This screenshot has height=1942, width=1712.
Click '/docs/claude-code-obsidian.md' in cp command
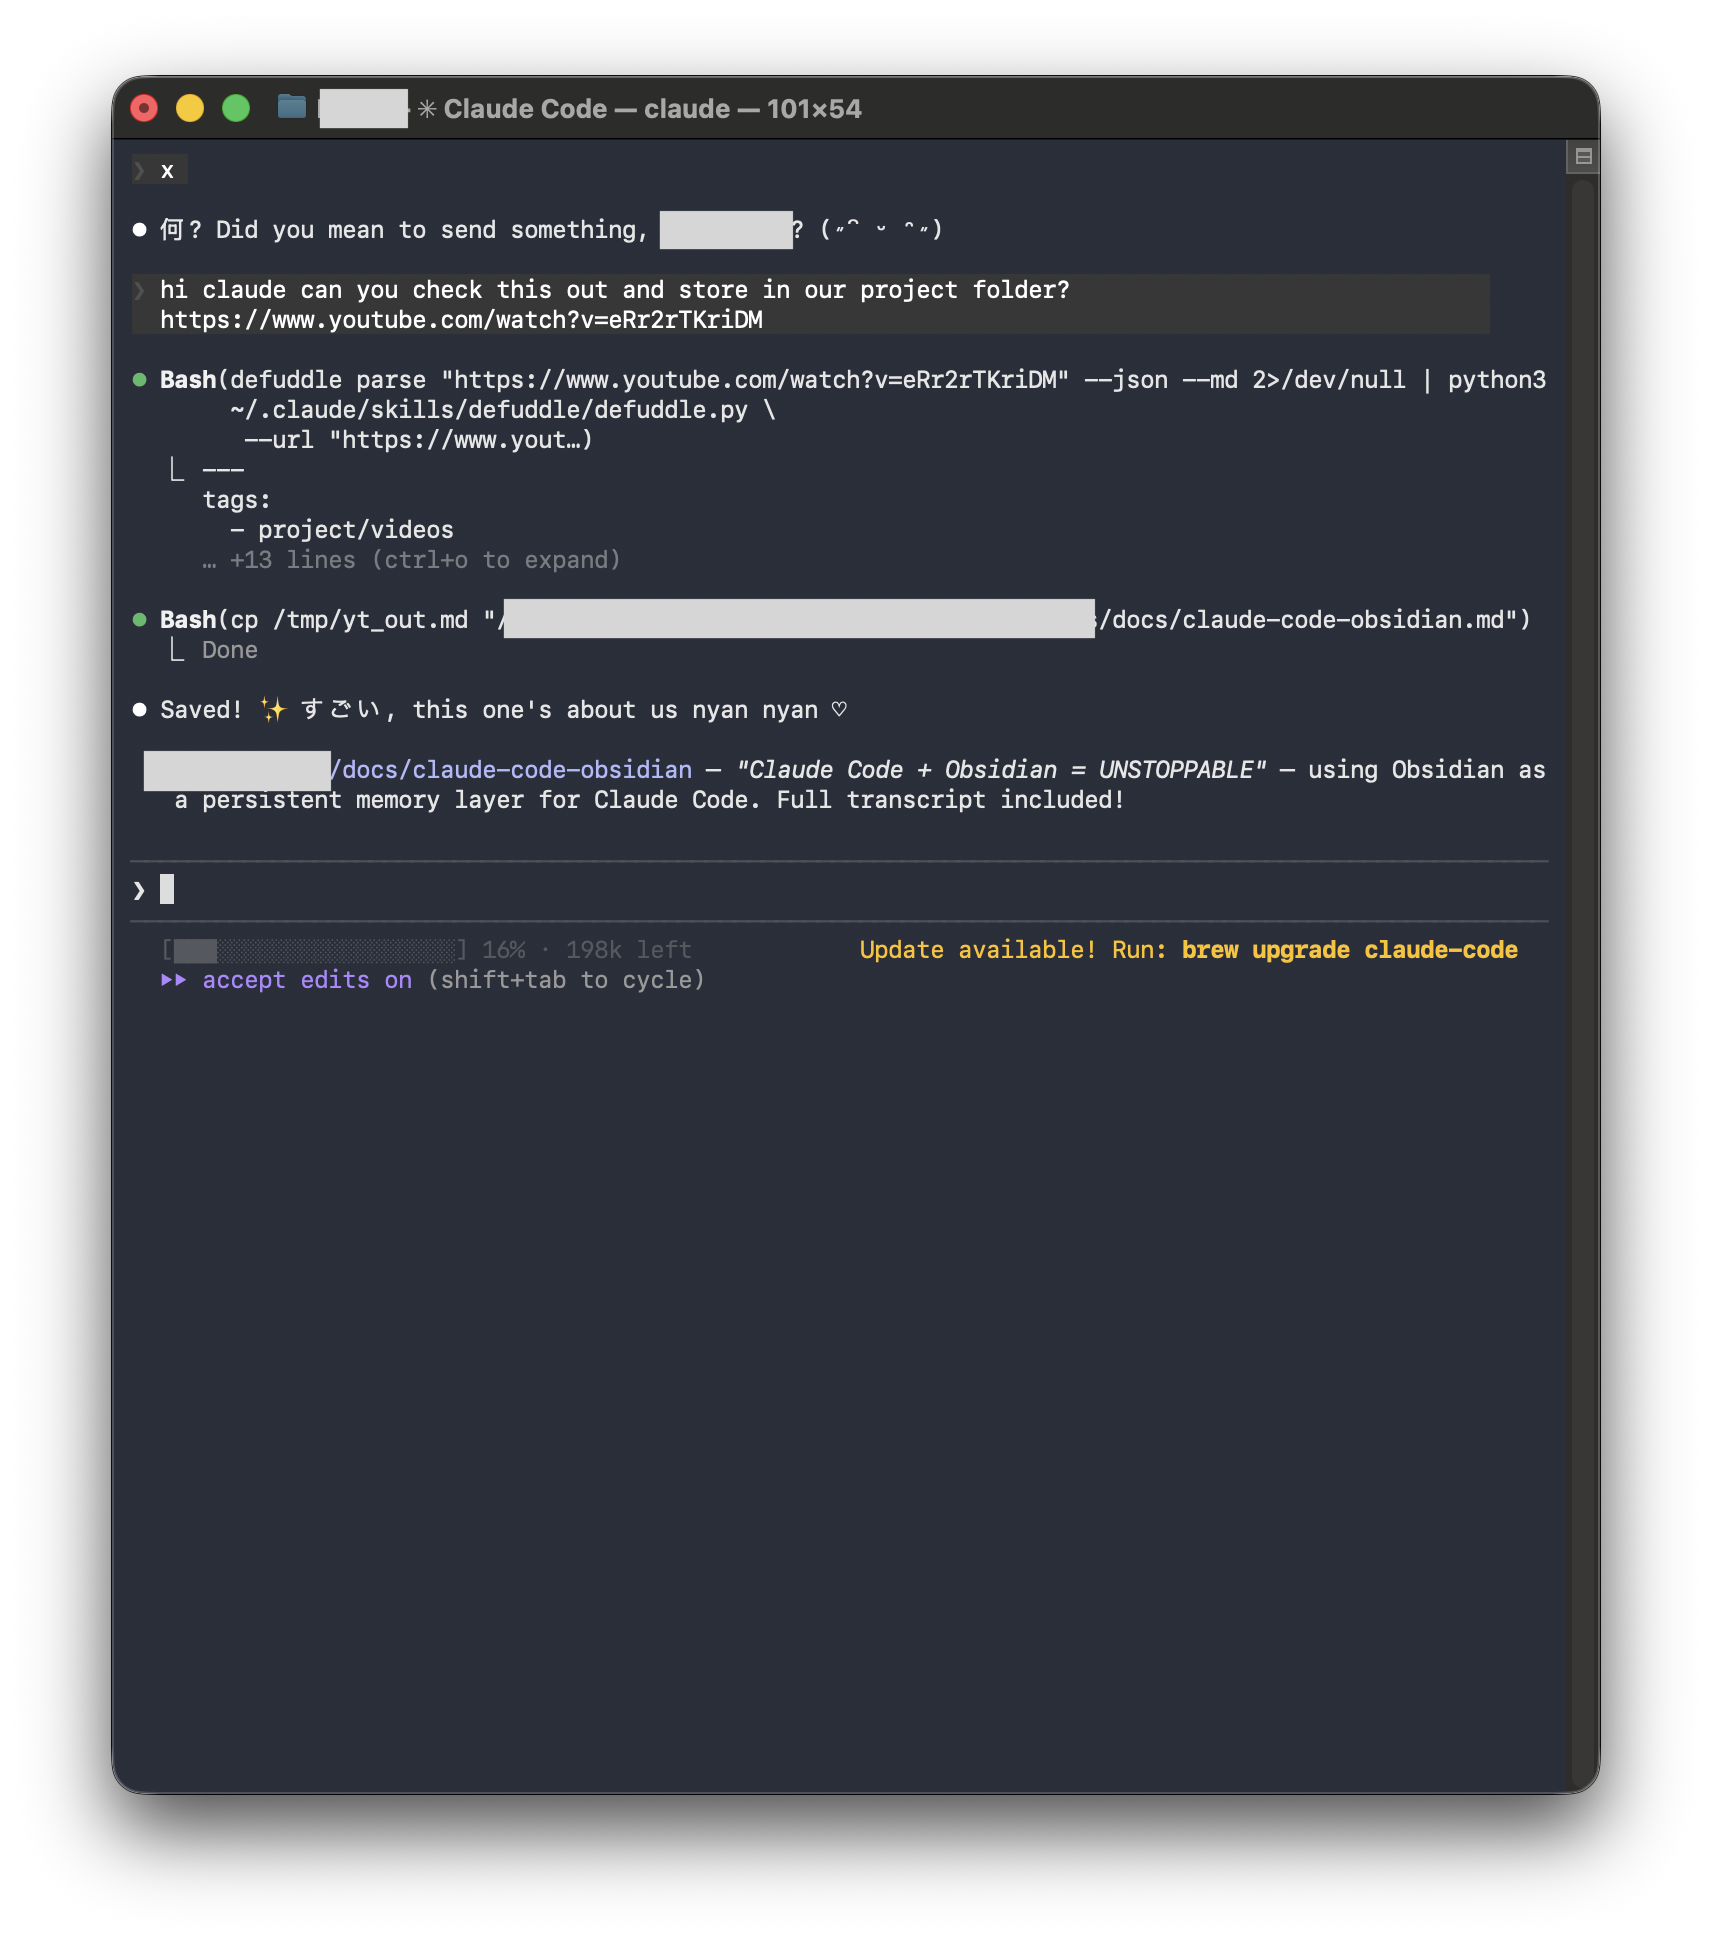coord(1301,620)
